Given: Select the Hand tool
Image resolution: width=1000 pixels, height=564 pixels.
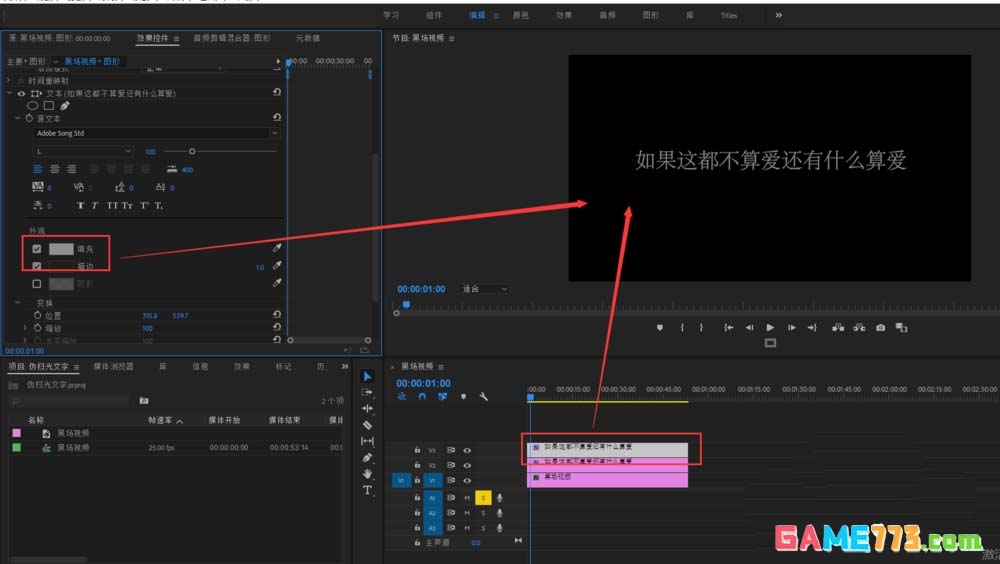Looking at the screenshot, I should pos(367,473).
